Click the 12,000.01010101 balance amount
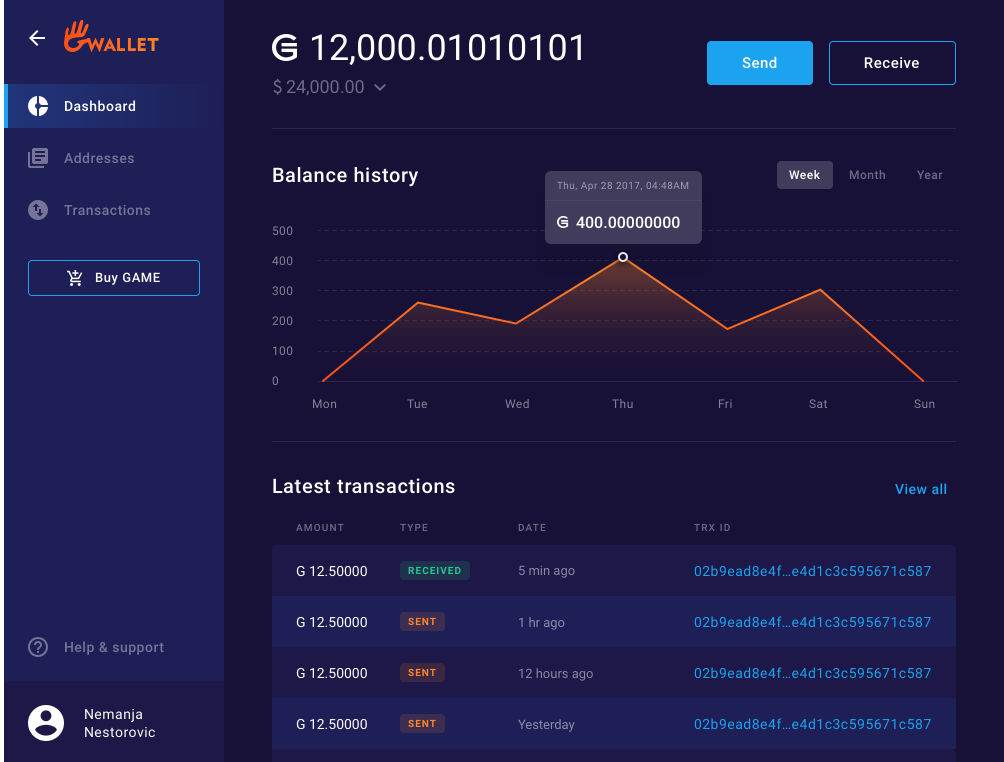Screen dimensions: 1004x762 click(x=448, y=48)
